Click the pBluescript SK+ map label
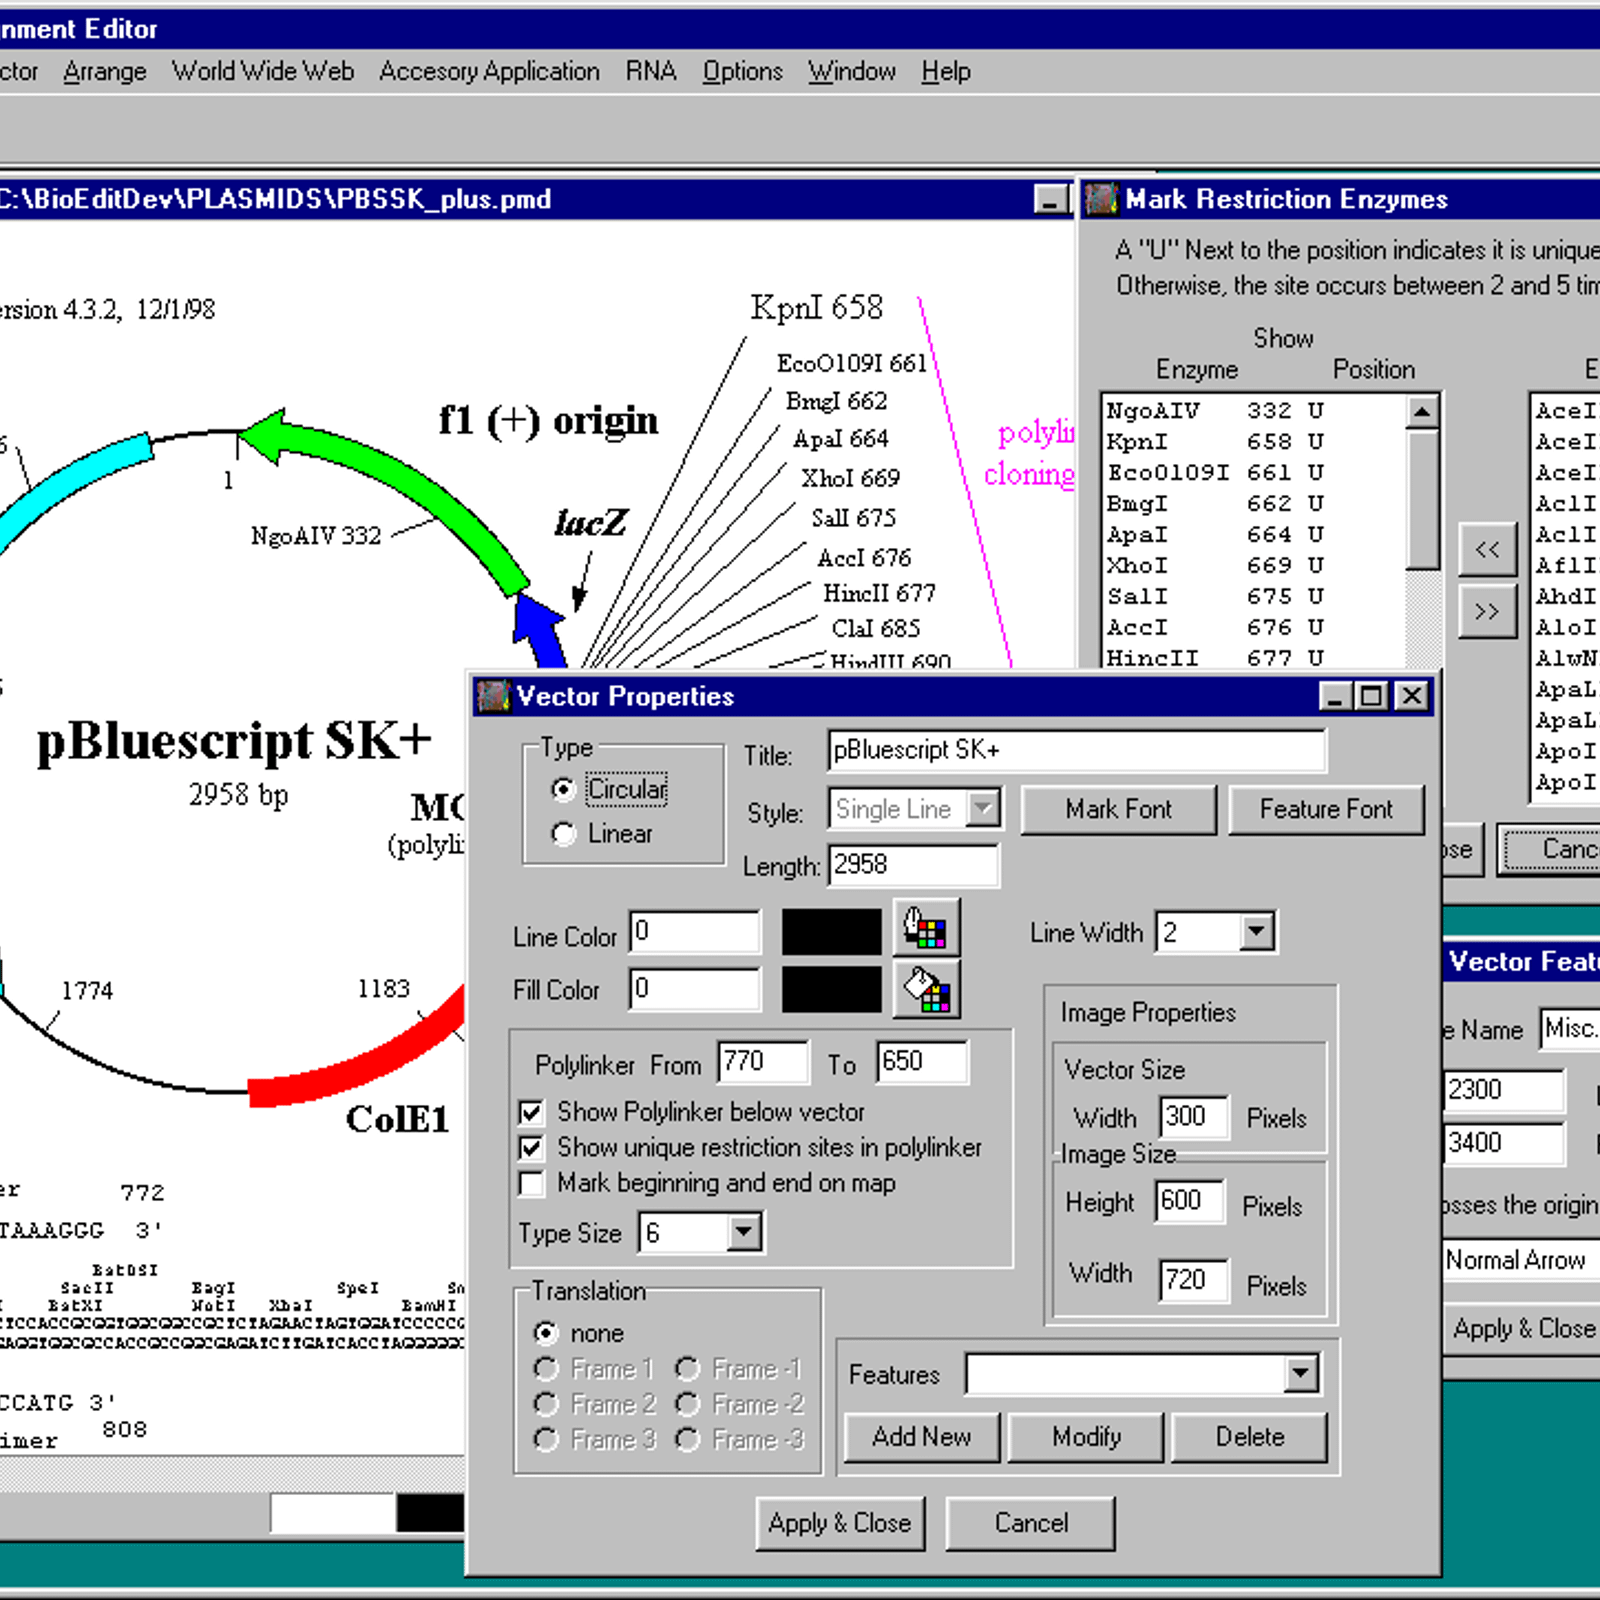Screen dimensions: 1600x1600 (234, 742)
